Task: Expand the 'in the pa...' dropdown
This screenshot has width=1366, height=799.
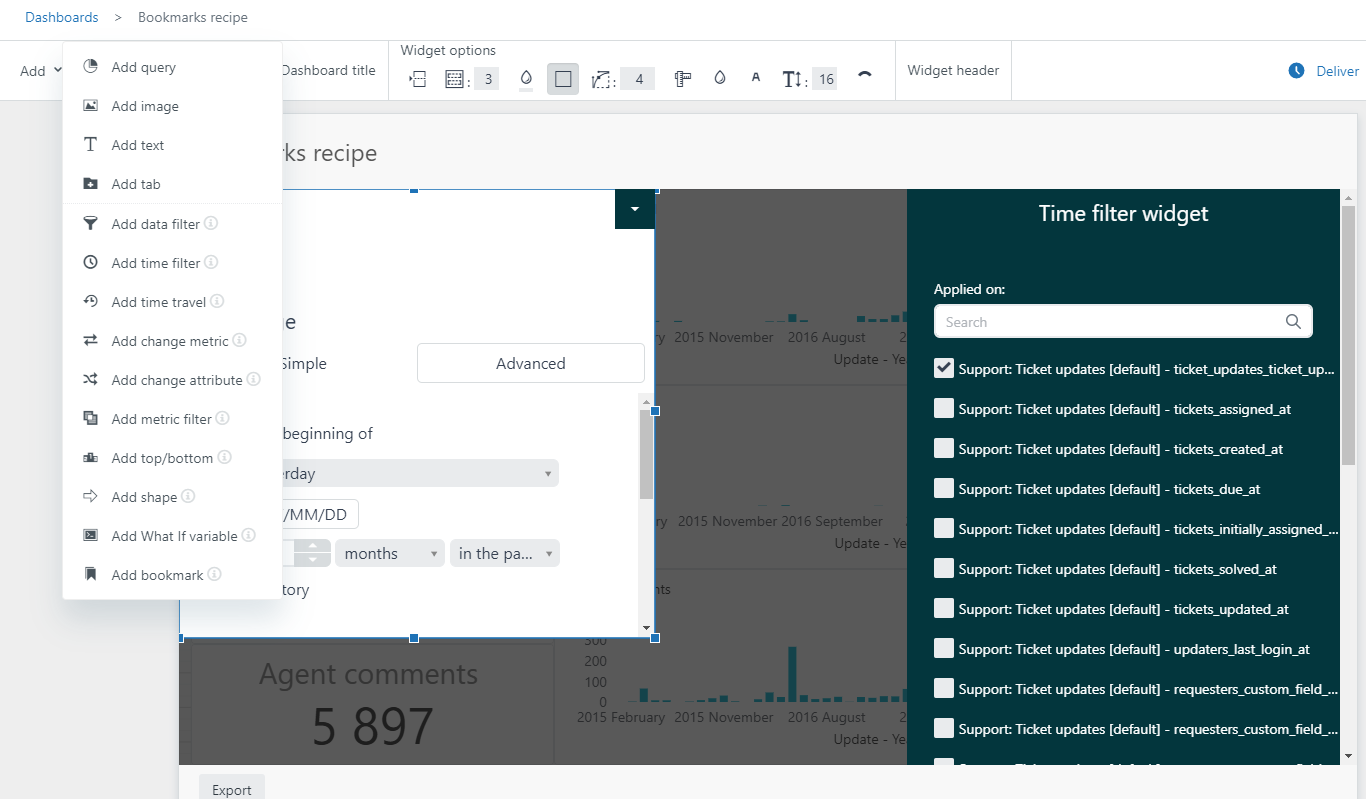Action: point(504,552)
